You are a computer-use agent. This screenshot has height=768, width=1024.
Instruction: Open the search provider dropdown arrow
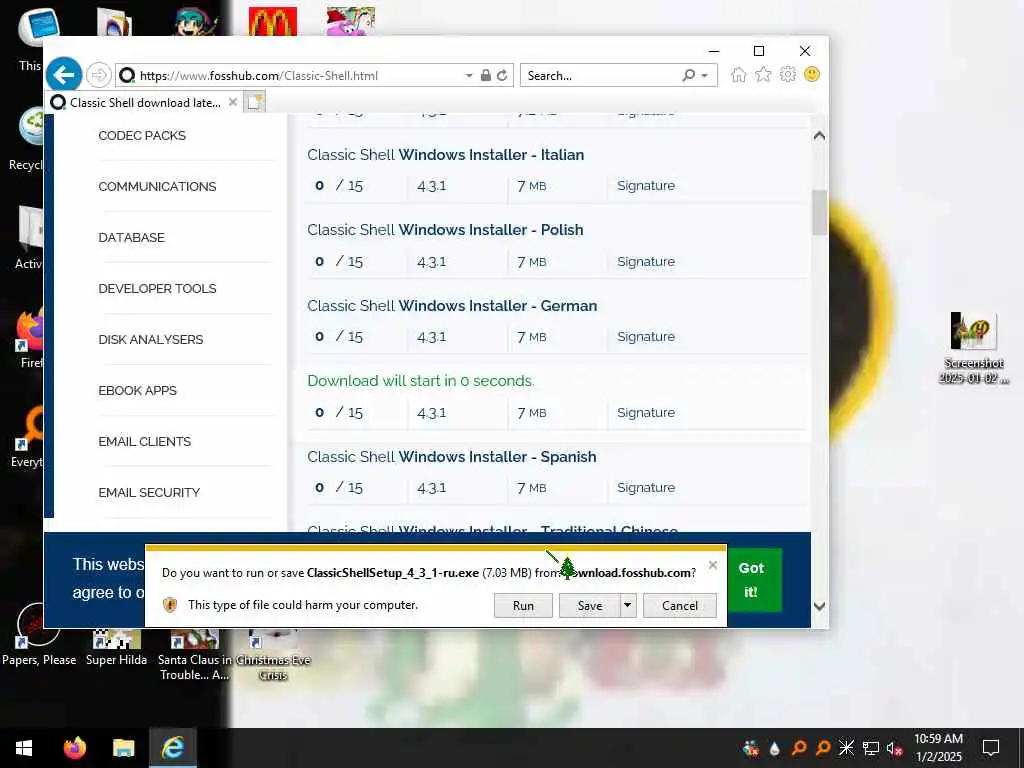[x=705, y=75]
